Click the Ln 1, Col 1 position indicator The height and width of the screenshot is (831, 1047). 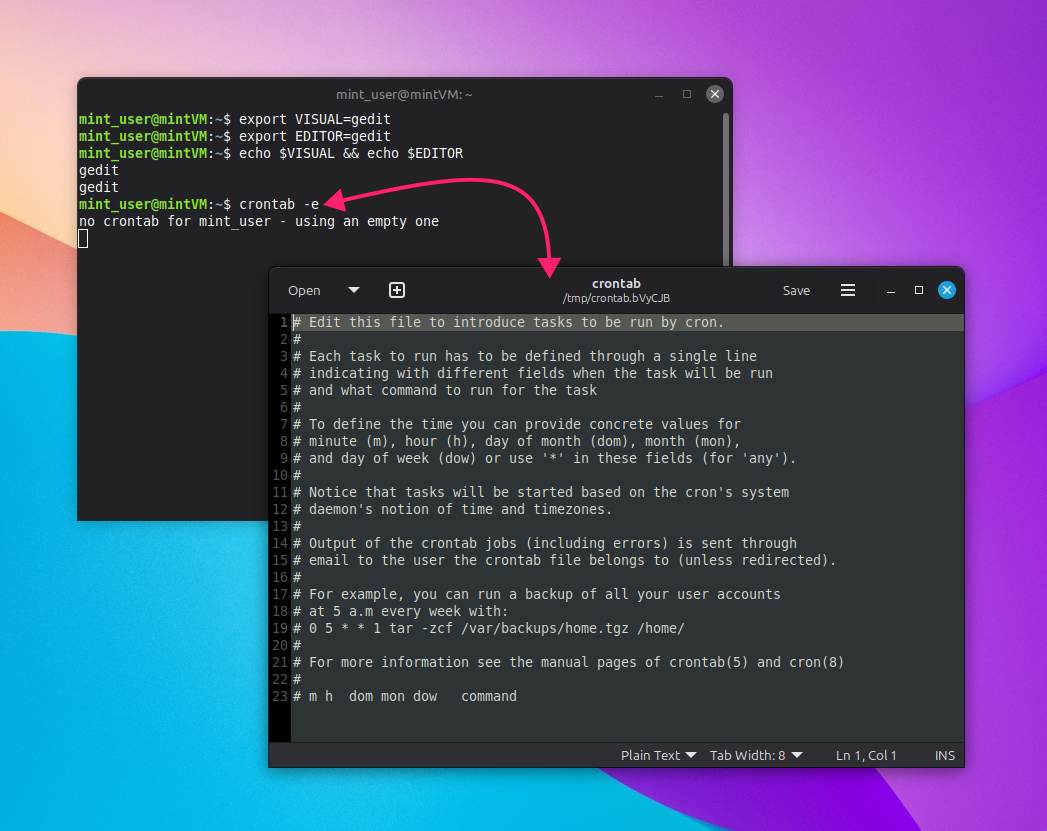pos(866,755)
